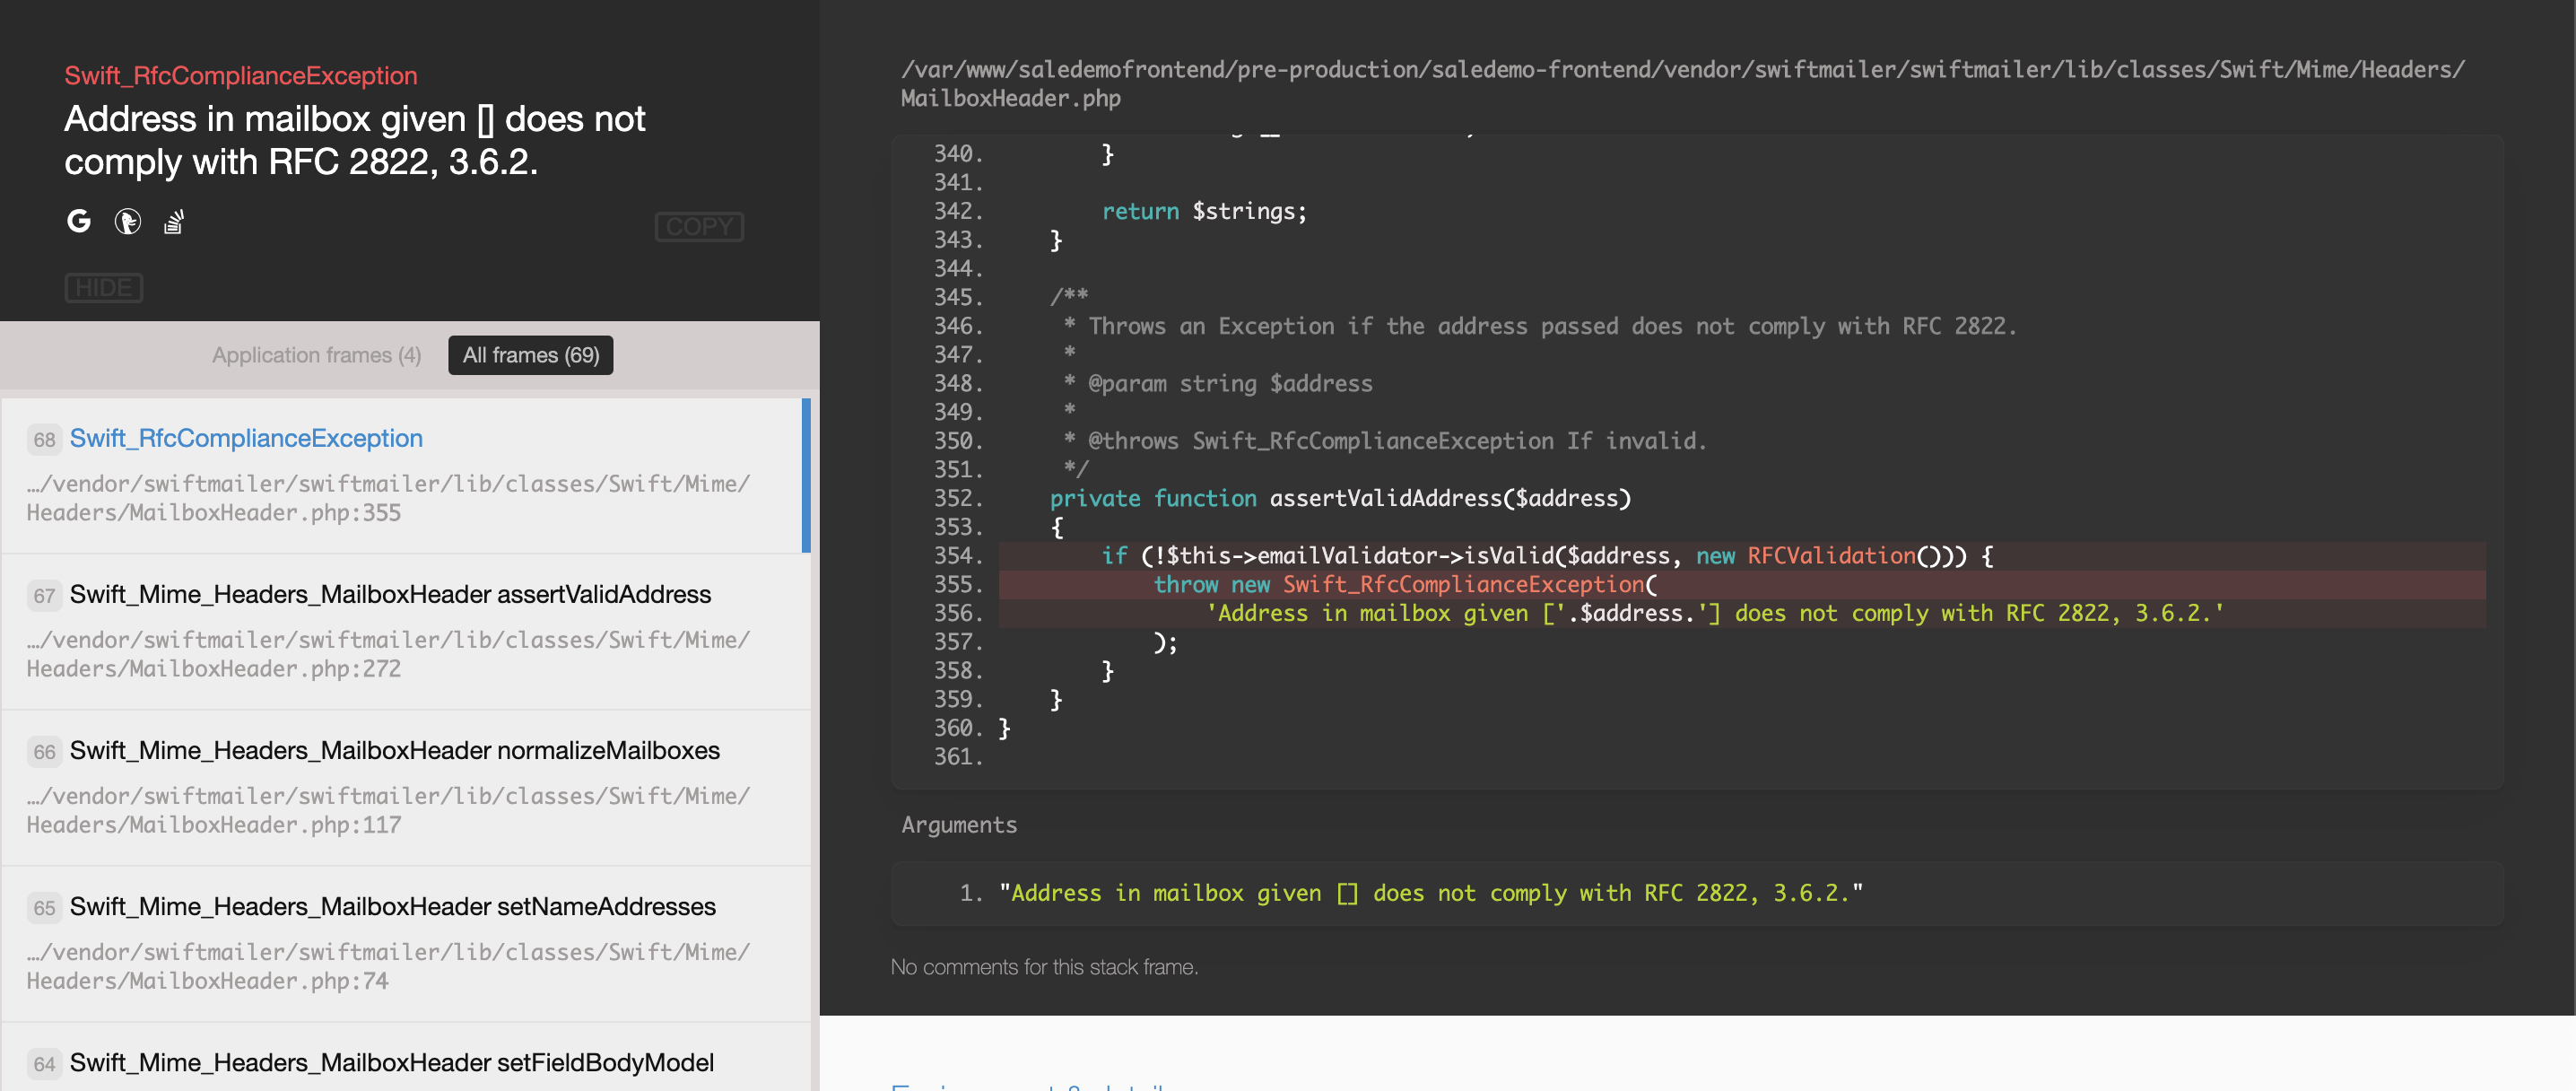Select frame 66 normalizeMailboxes
This screenshot has width=2576, height=1091.
pyautogui.click(x=394, y=751)
